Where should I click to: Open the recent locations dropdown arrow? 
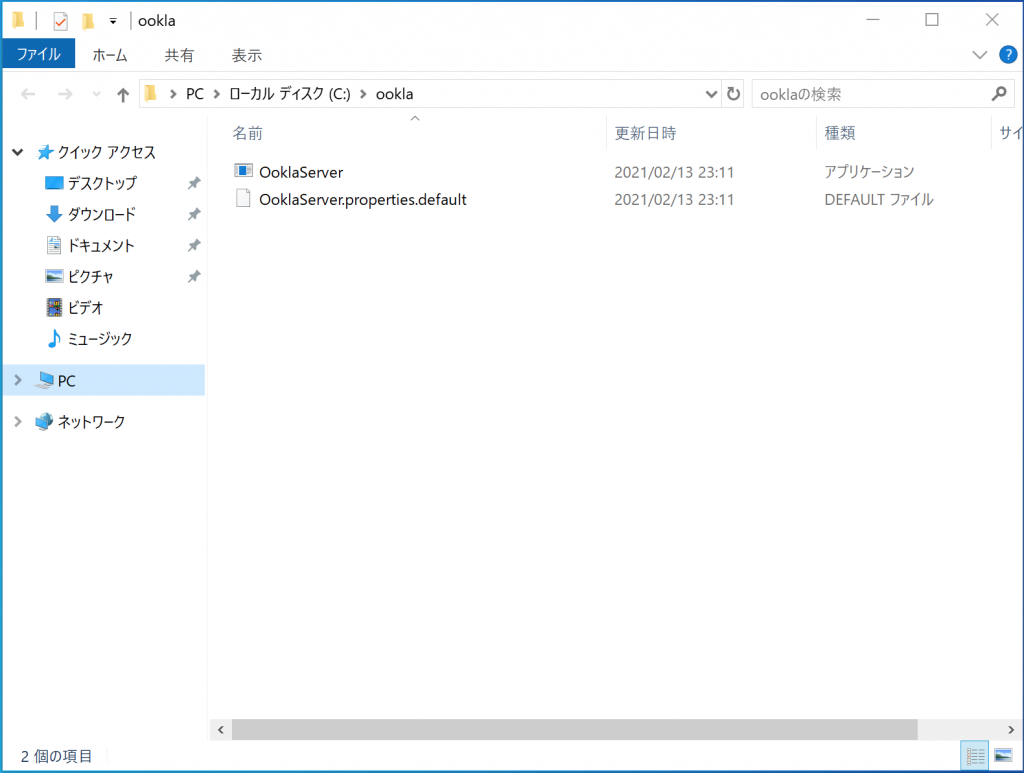point(97,95)
